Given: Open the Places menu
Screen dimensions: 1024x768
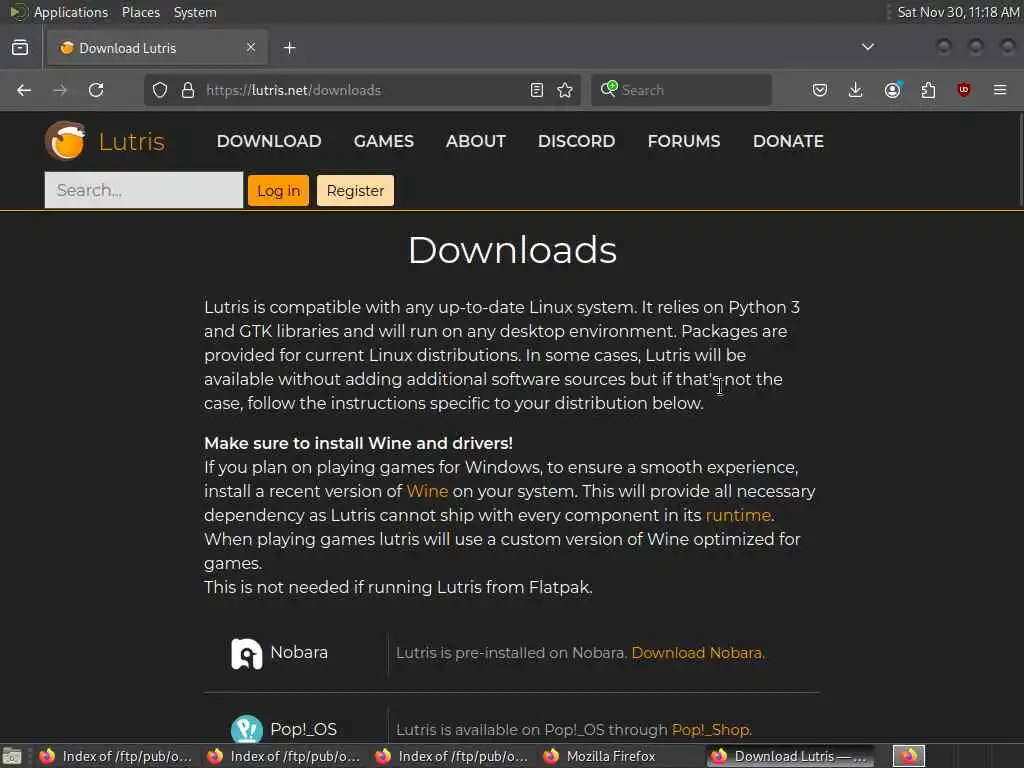Looking at the screenshot, I should click(x=141, y=12).
